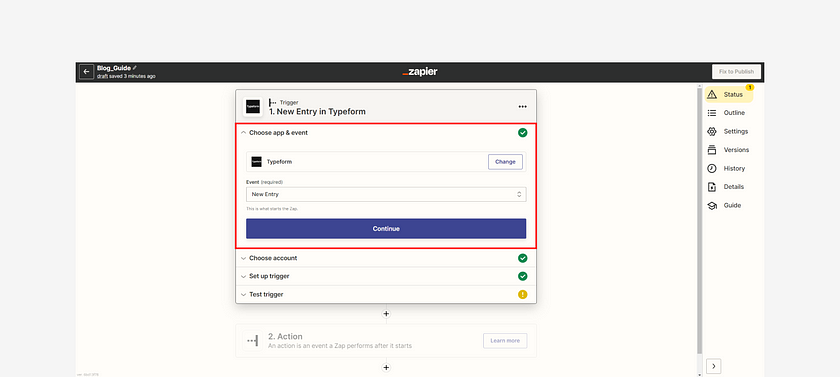This screenshot has height=377, width=840.
Task: Expand the Test trigger section
Action: [x=386, y=295]
